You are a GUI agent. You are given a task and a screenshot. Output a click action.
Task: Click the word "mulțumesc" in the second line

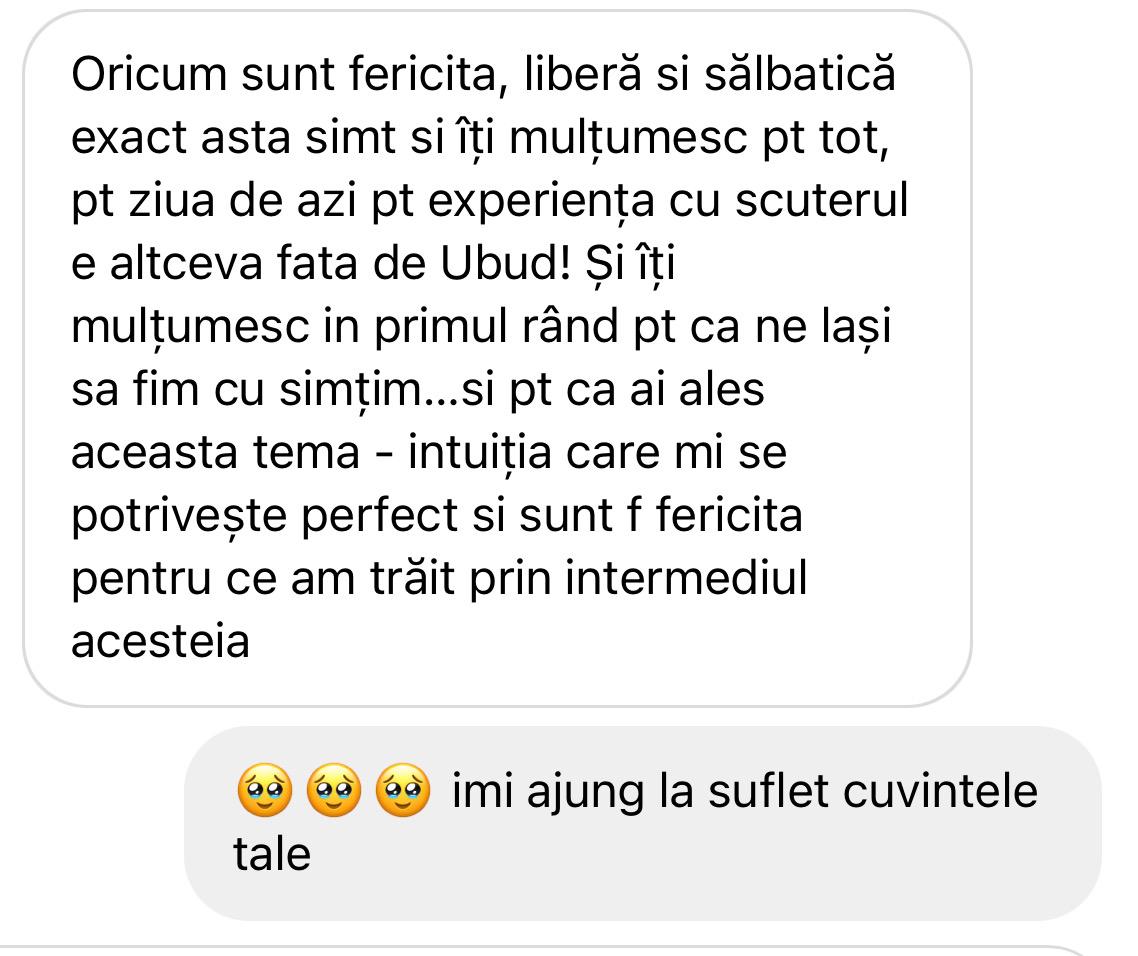(628, 137)
